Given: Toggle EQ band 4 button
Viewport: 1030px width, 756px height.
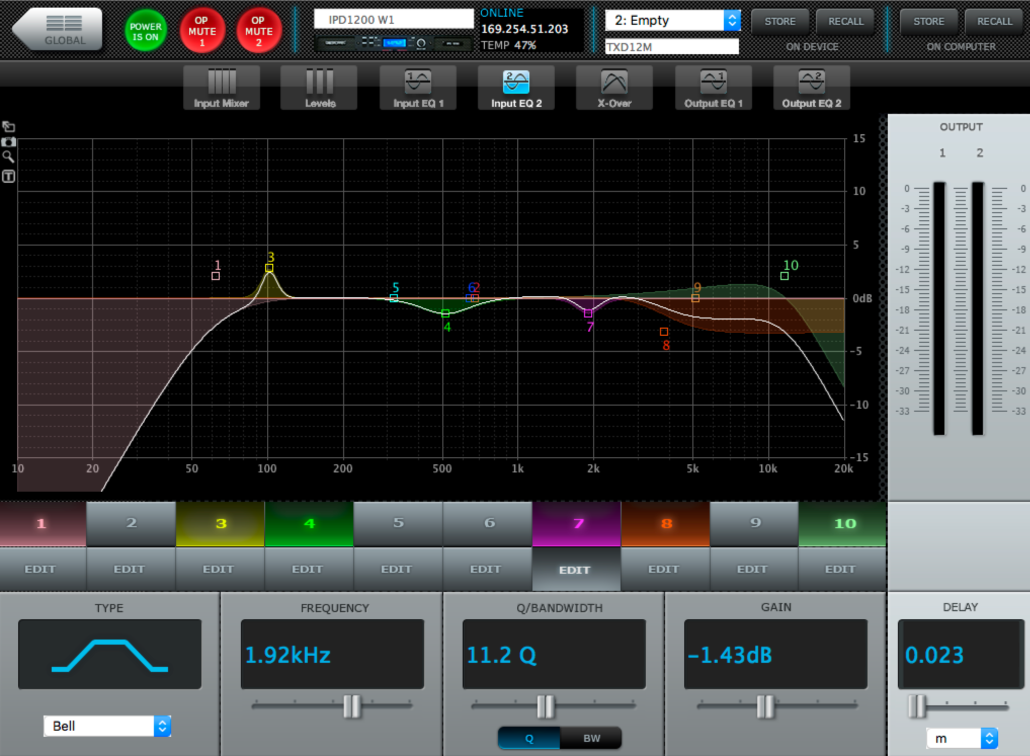Looking at the screenshot, I should click(x=309, y=523).
